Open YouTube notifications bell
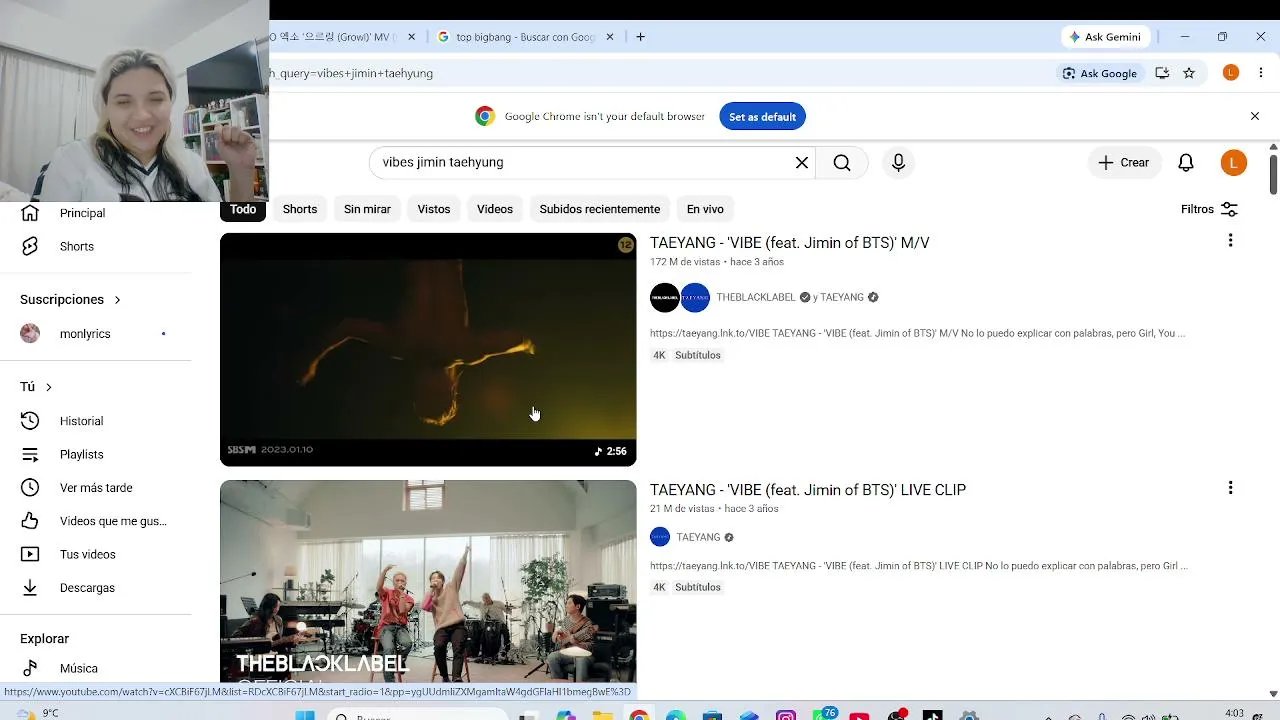The width and height of the screenshot is (1280, 720). click(x=1186, y=163)
